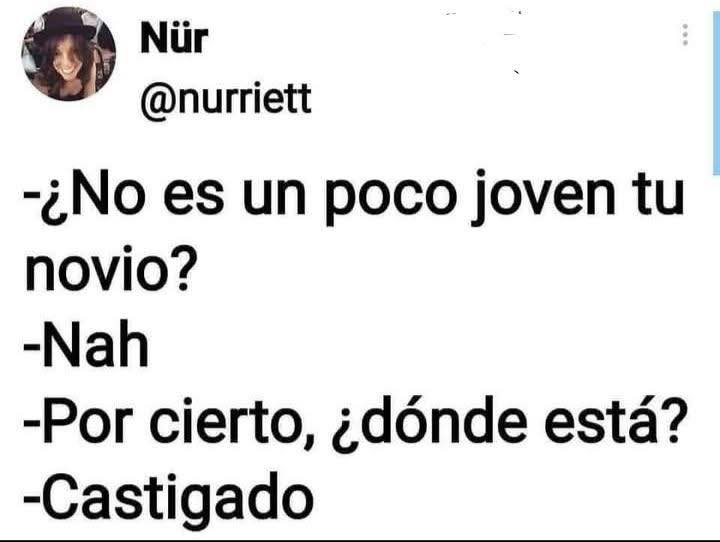Click the word "es" in the first line
The image size is (720, 542).
(194, 198)
